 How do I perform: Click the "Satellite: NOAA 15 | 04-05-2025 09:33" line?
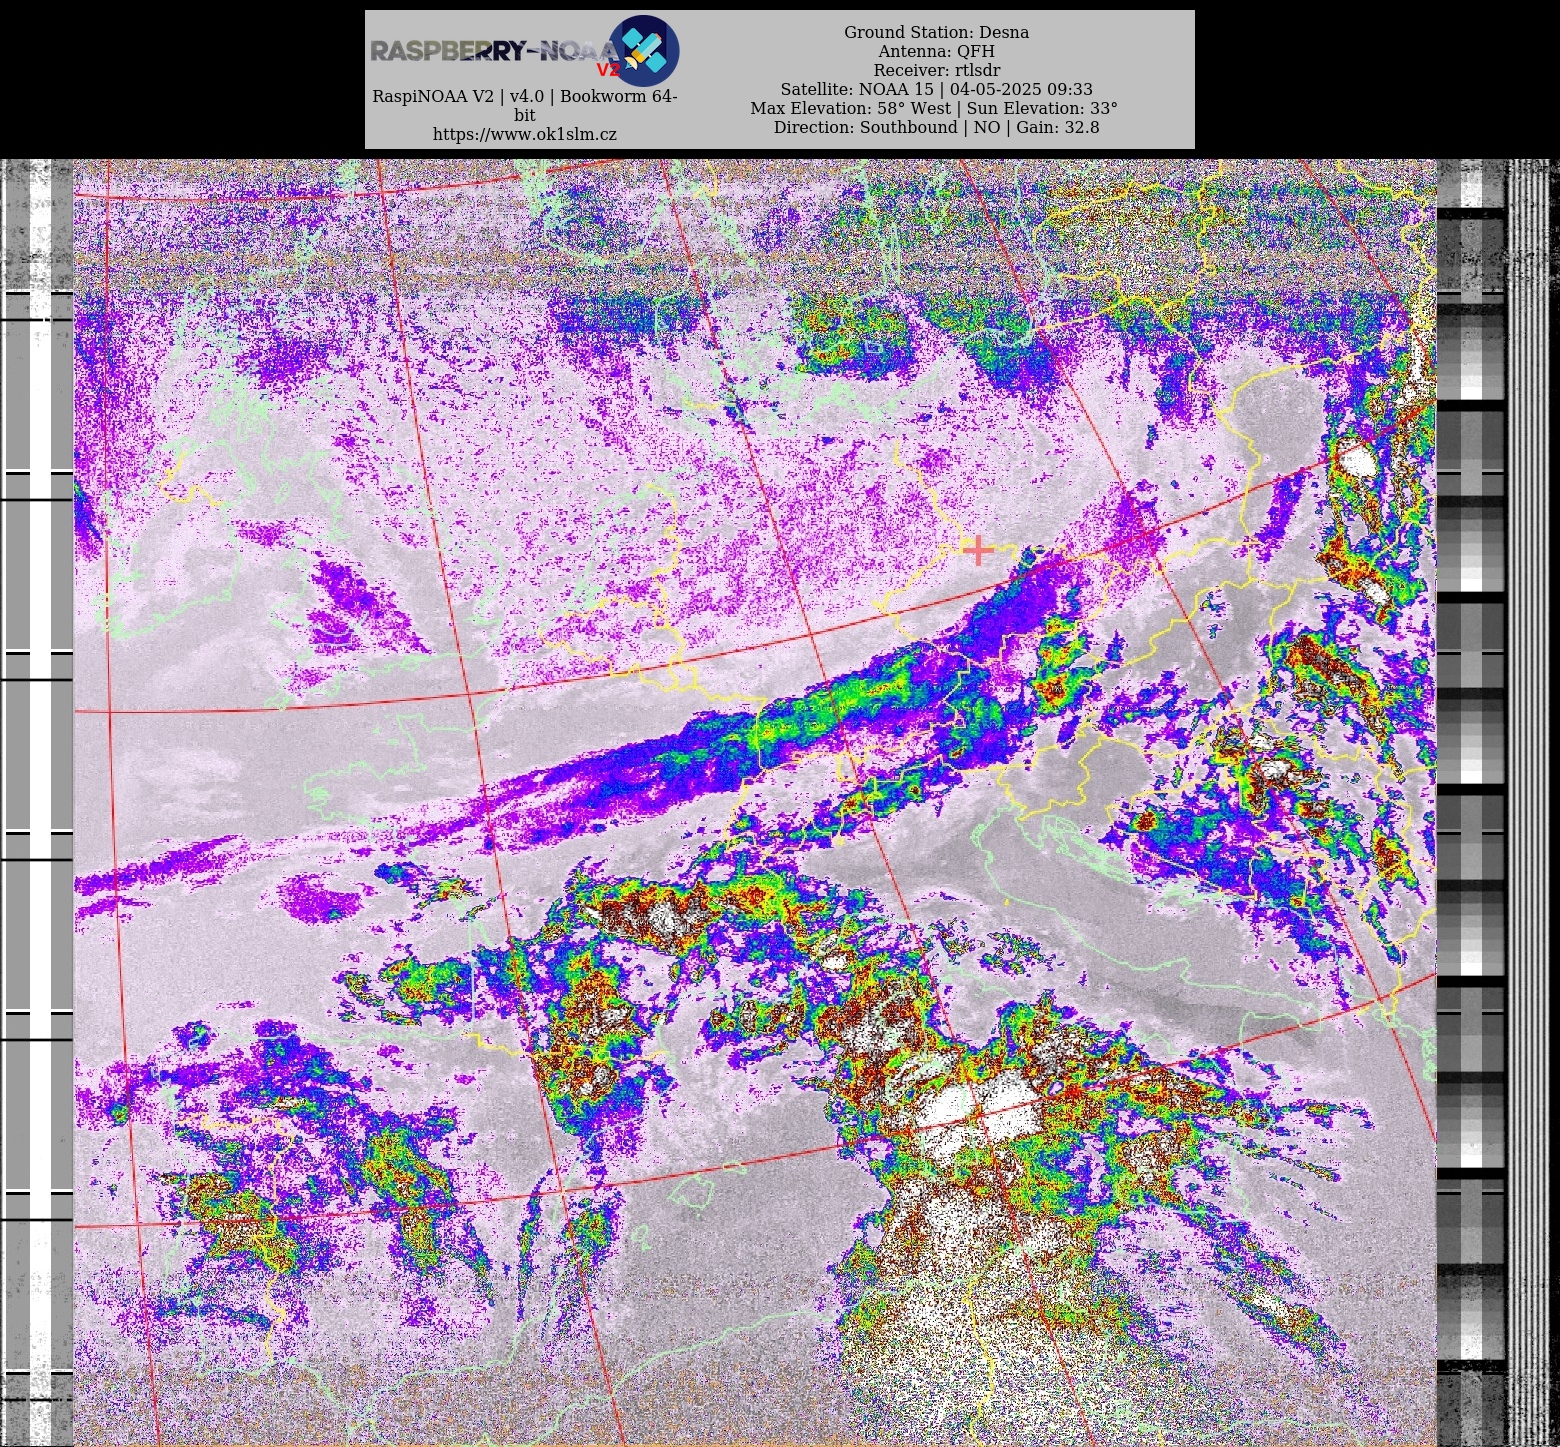(936, 89)
